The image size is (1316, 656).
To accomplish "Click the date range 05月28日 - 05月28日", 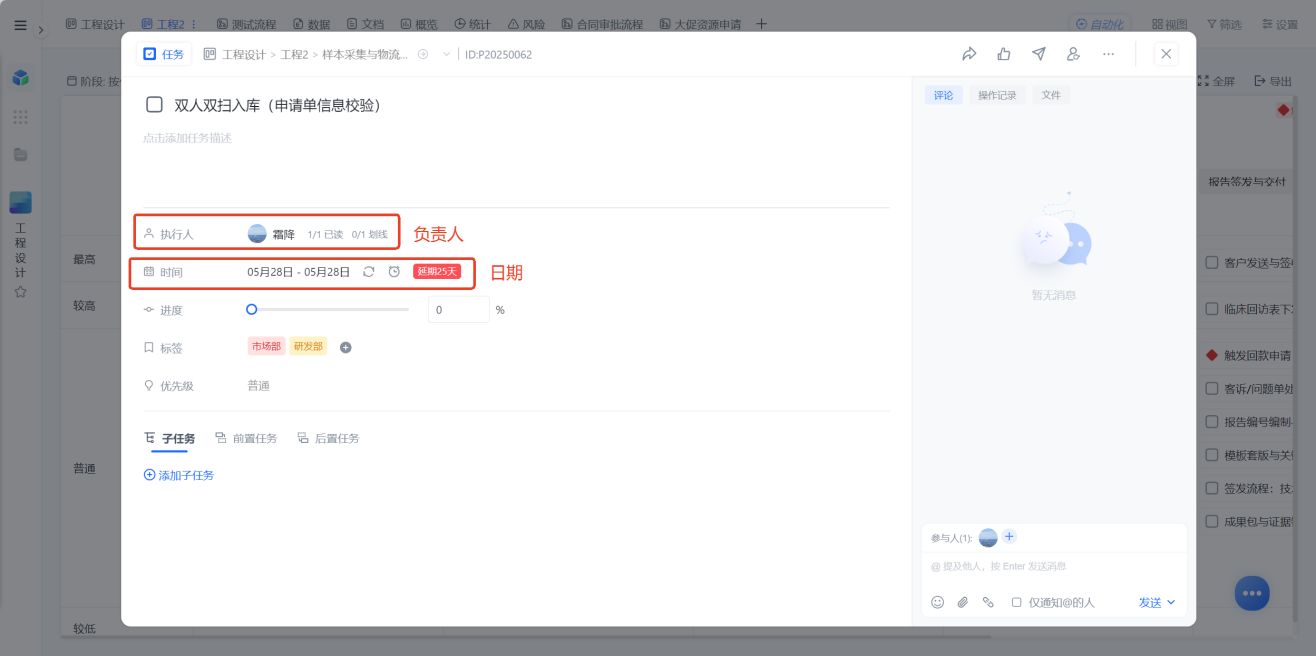I will point(299,271).
